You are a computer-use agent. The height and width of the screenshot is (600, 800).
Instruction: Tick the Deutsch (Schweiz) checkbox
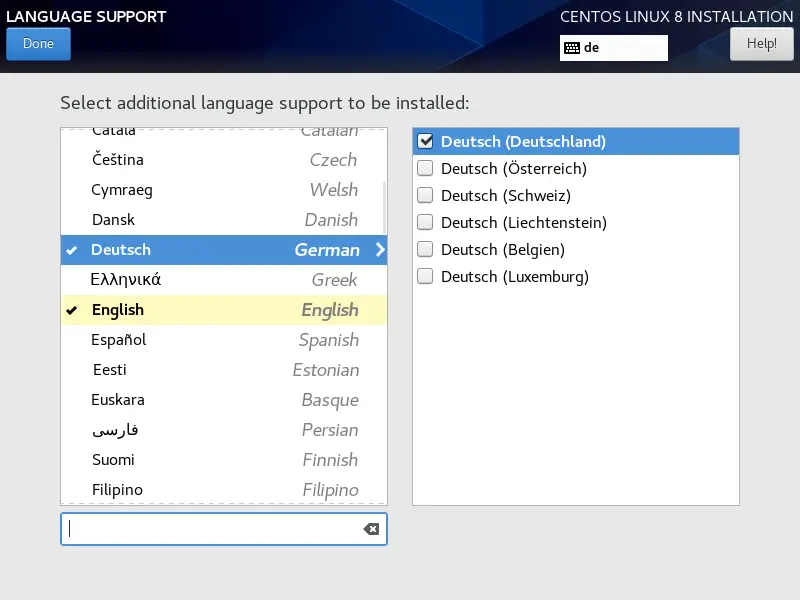coord(425,196)
